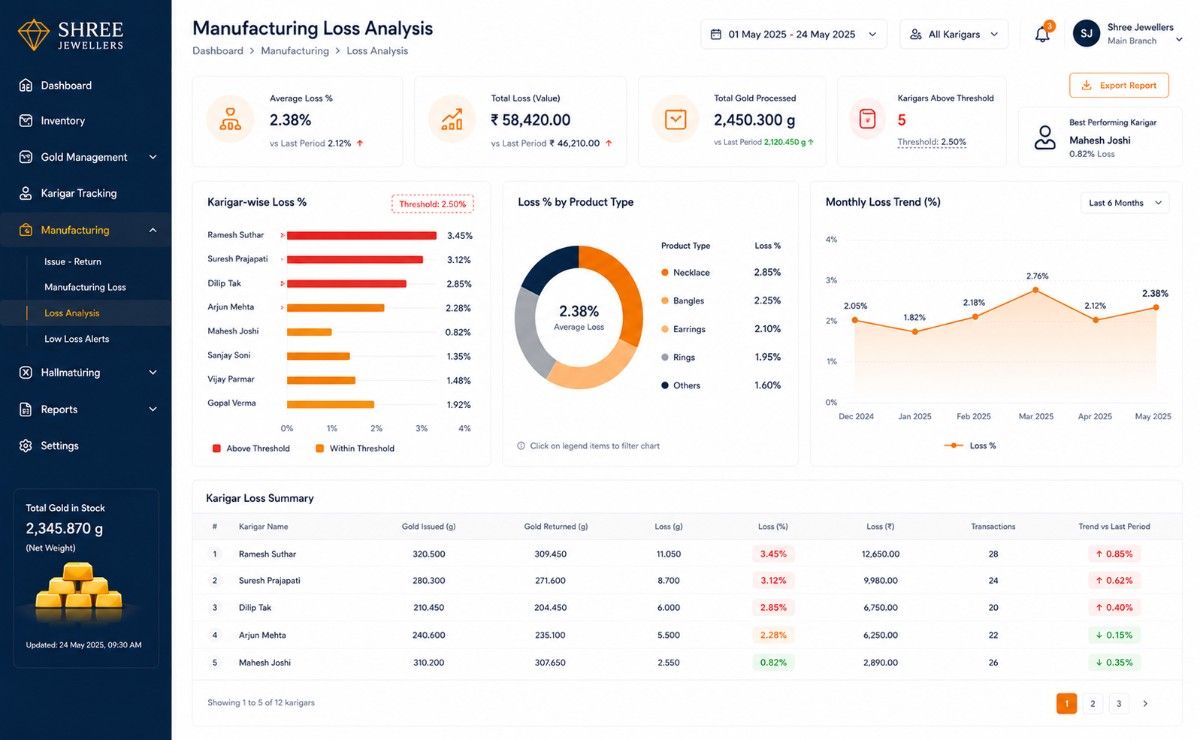Go to pagination page 2

tap(1093, 704)
